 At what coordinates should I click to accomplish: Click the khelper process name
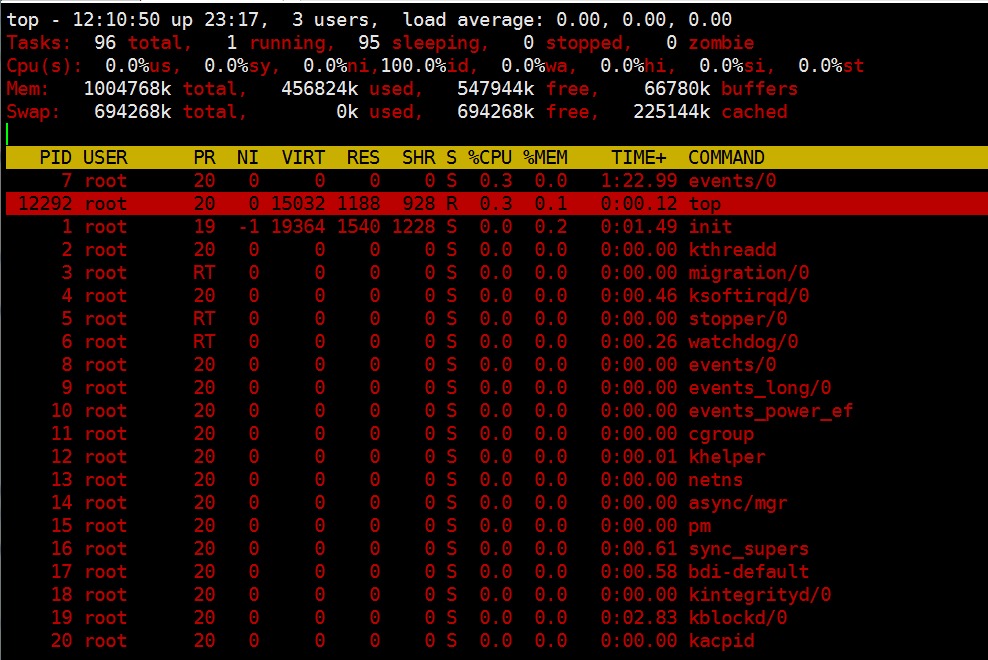point(727,457)
